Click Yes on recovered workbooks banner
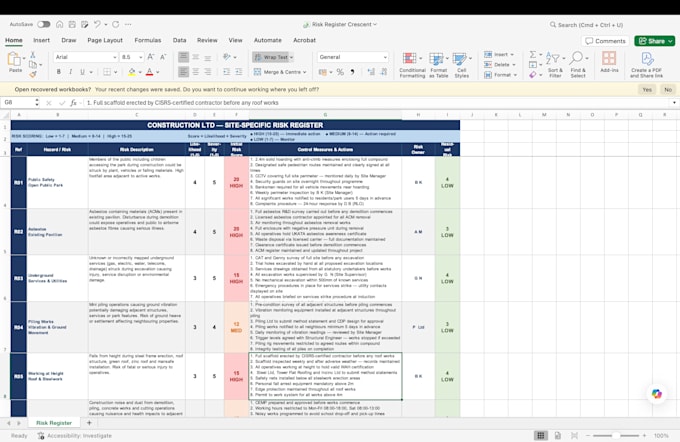 click(647, 89)
